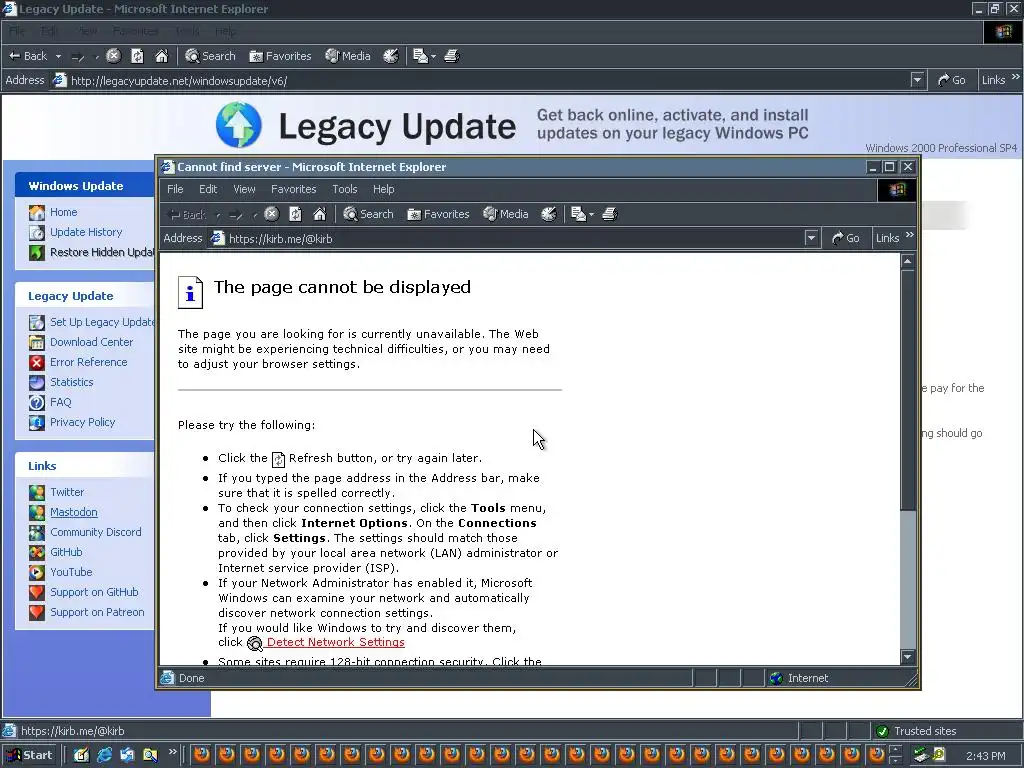Viewport: 1024px width, 768px height.
Task: Click the Home icon in the Legacy Update window toolbar
Action: pos(161,56)
